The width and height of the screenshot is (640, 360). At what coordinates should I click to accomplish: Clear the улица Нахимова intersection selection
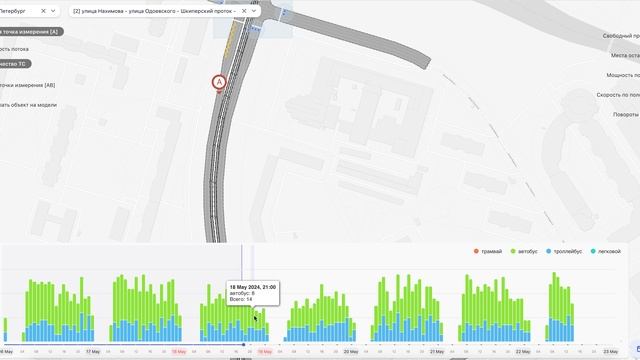pyautogui.click(x=244, y=11)
